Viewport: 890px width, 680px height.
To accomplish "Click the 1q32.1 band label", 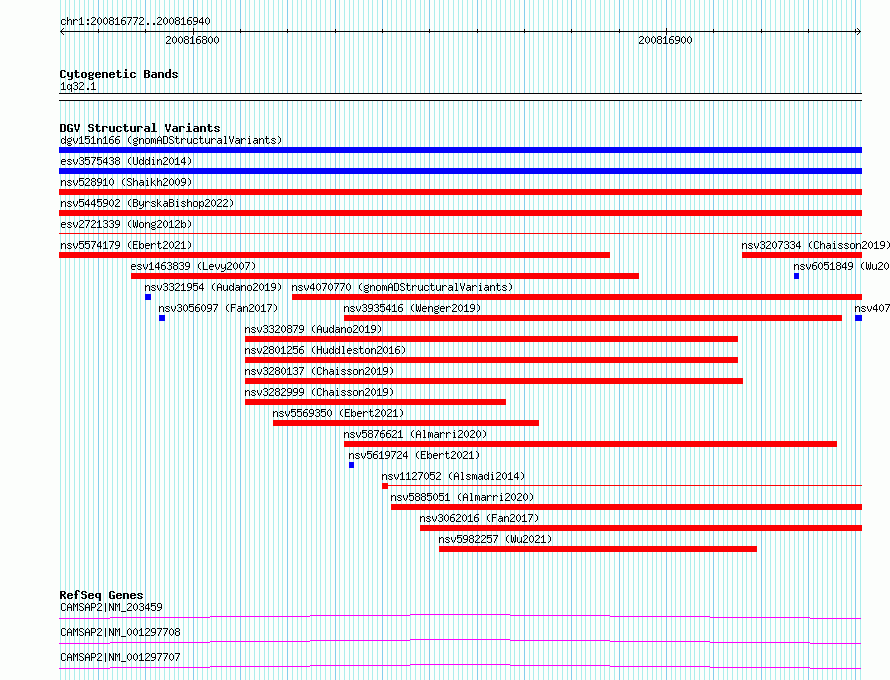I will point(78,87).
